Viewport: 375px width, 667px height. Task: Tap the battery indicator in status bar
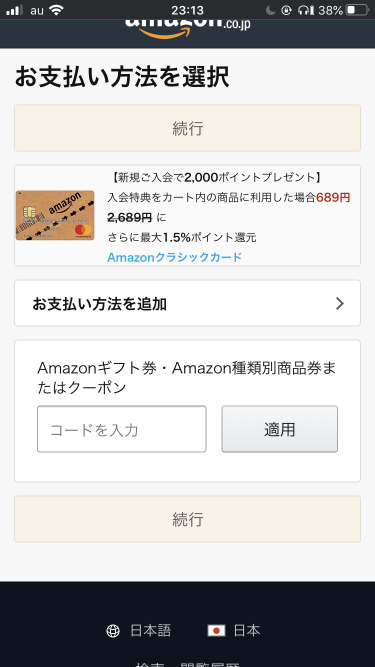pyautogui.click(x=356, y=10)
